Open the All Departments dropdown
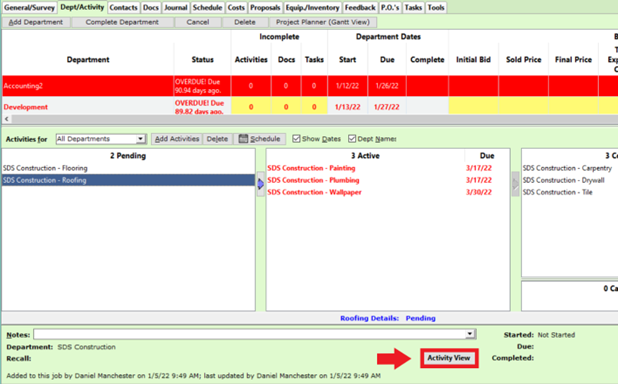 point(140,139)
